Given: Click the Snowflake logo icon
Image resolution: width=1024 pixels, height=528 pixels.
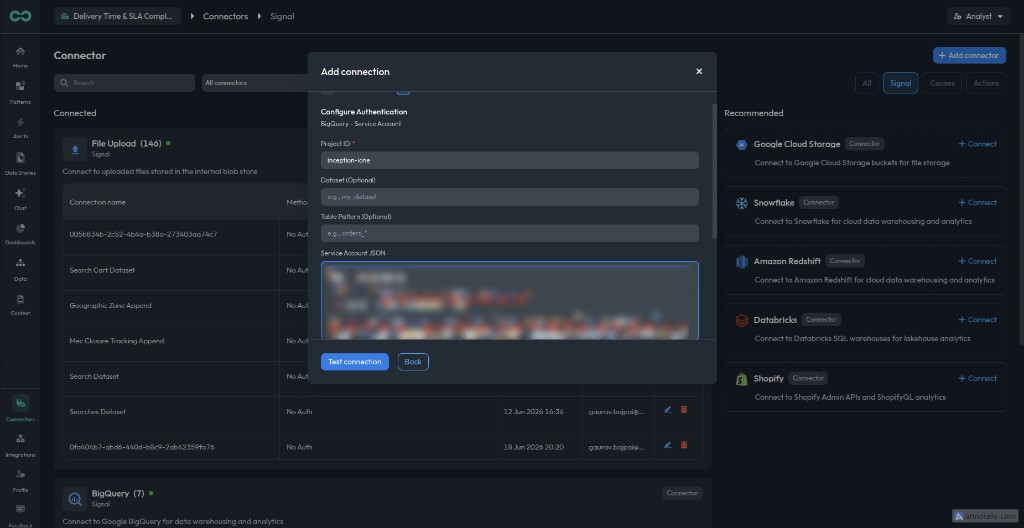Looking at the screenshot, I should click(x=741, y=203).
